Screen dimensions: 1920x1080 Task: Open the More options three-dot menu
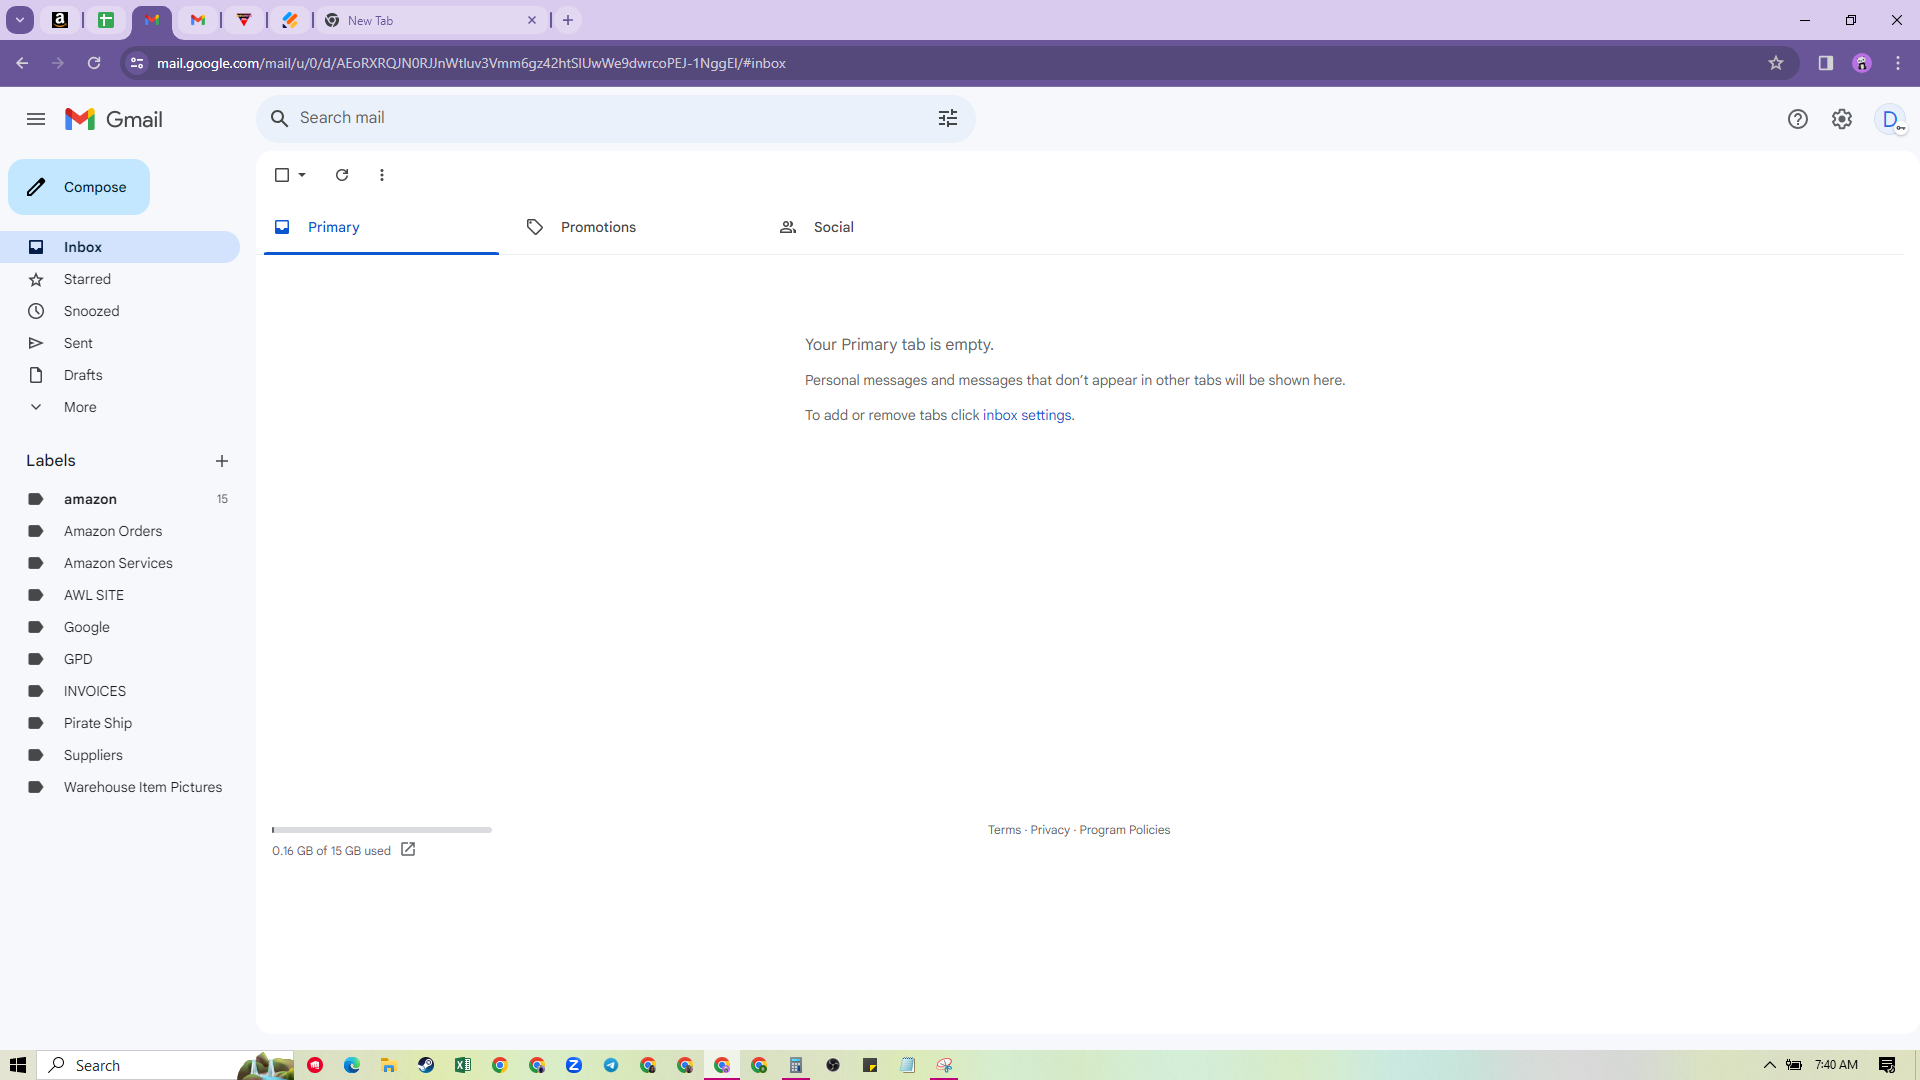(x=382, y=175)
